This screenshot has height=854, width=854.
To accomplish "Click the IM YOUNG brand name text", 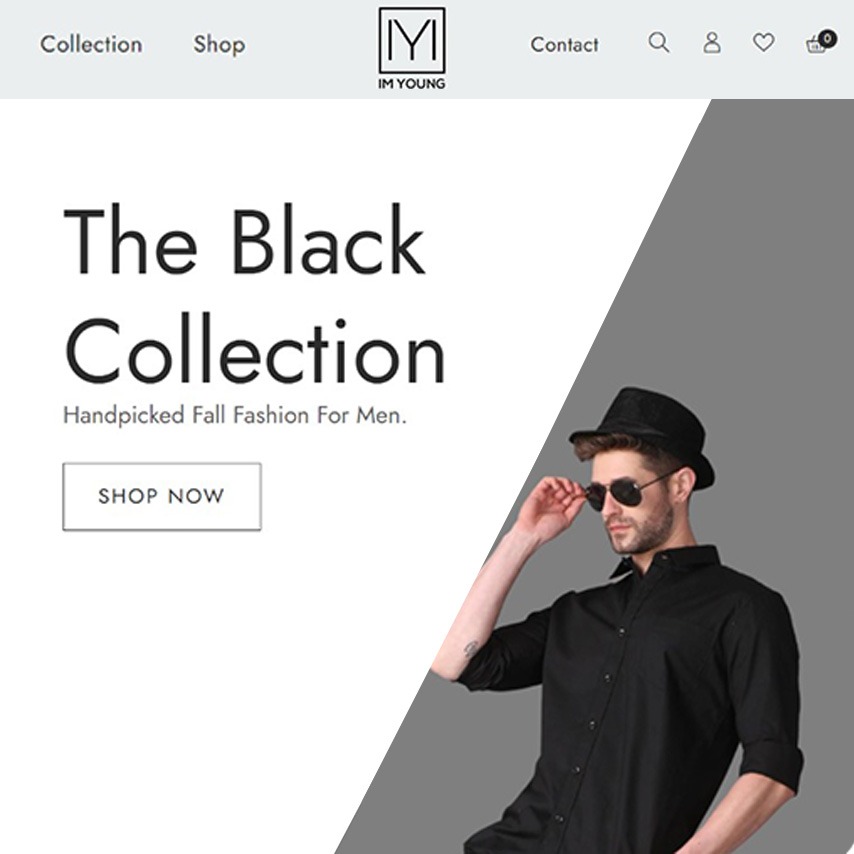I will 412,83.
